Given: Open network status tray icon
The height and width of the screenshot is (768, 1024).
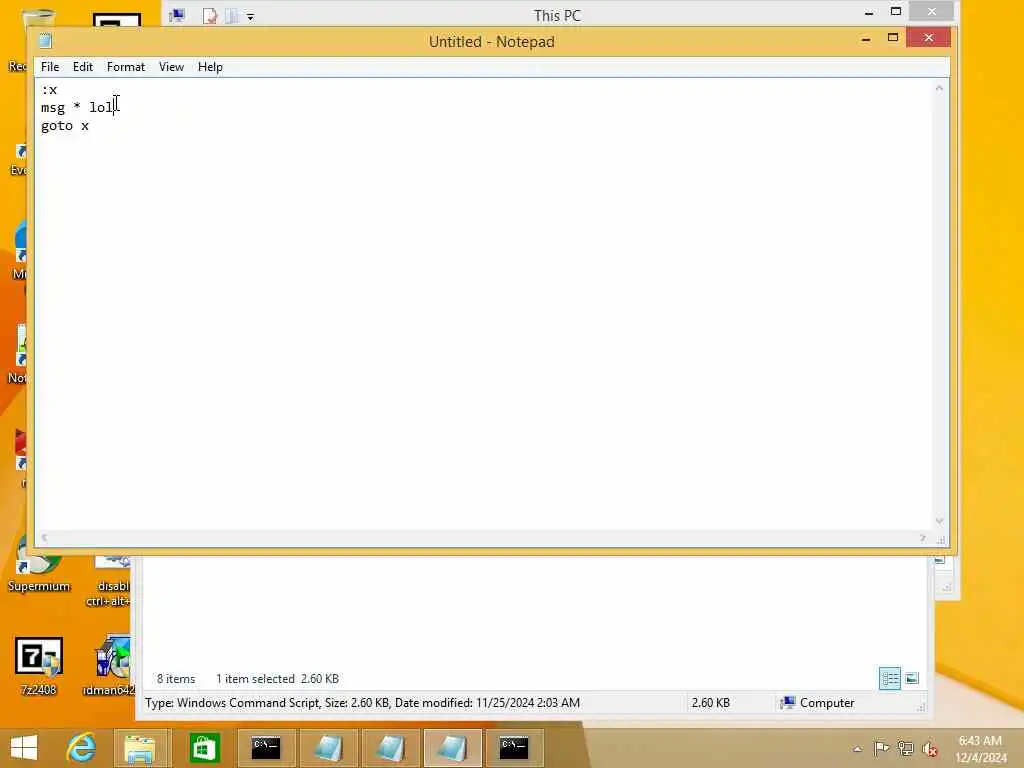Looking at the screenshot, I should point(905,748).
